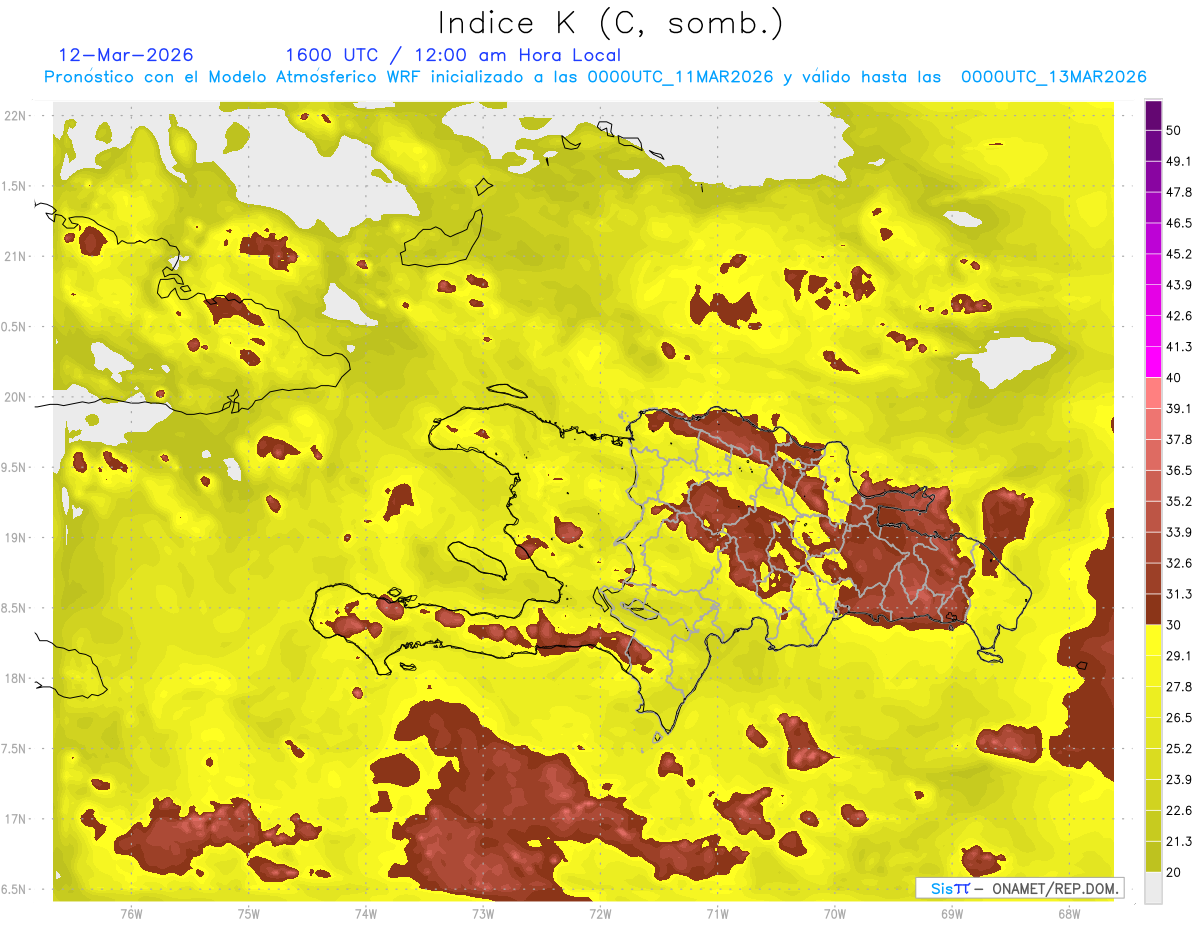Click the 32.6 color scale label

pyautogui.click(x=1179, y=563)
